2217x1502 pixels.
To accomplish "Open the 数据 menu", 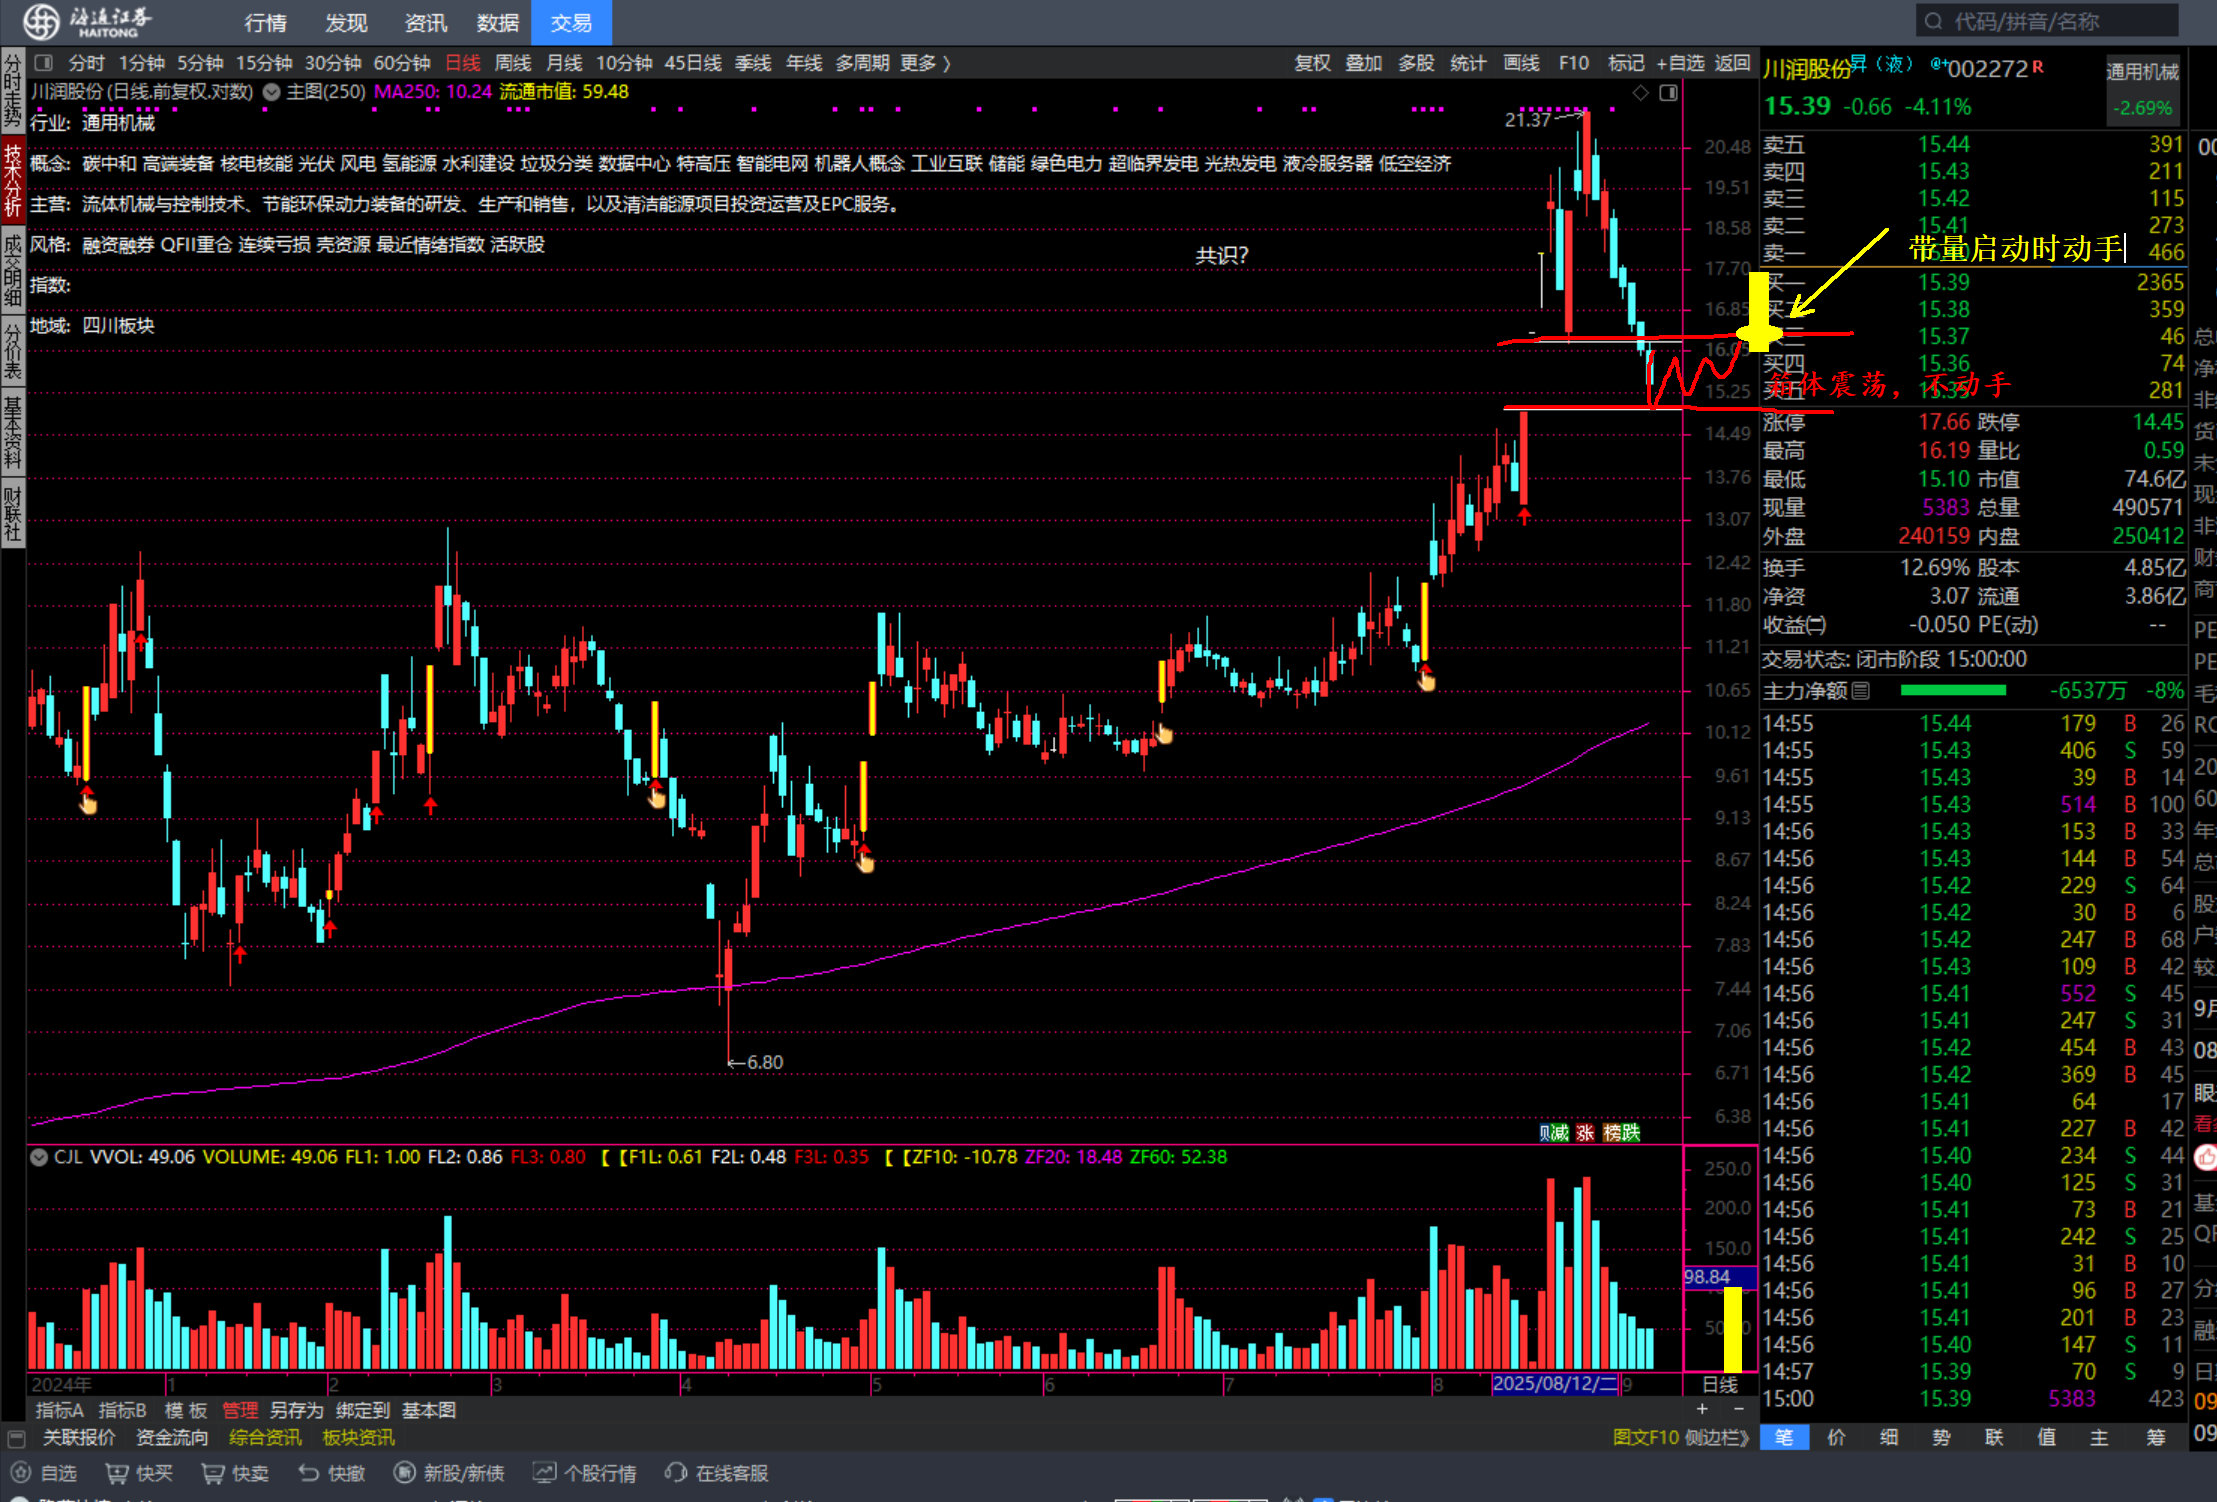I will pyautogui.click(x=498, y=23).
